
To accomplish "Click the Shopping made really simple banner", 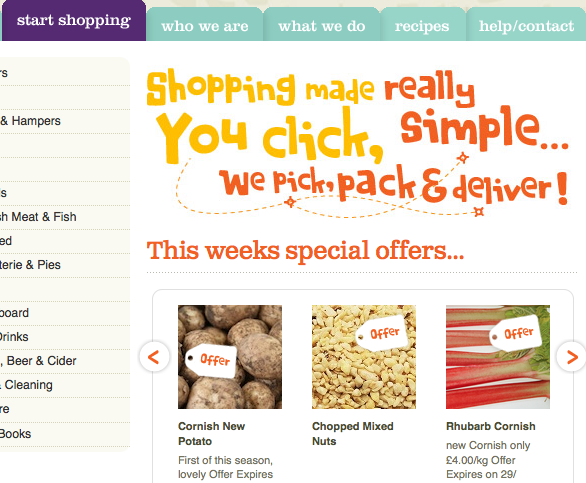I will 358,142.
